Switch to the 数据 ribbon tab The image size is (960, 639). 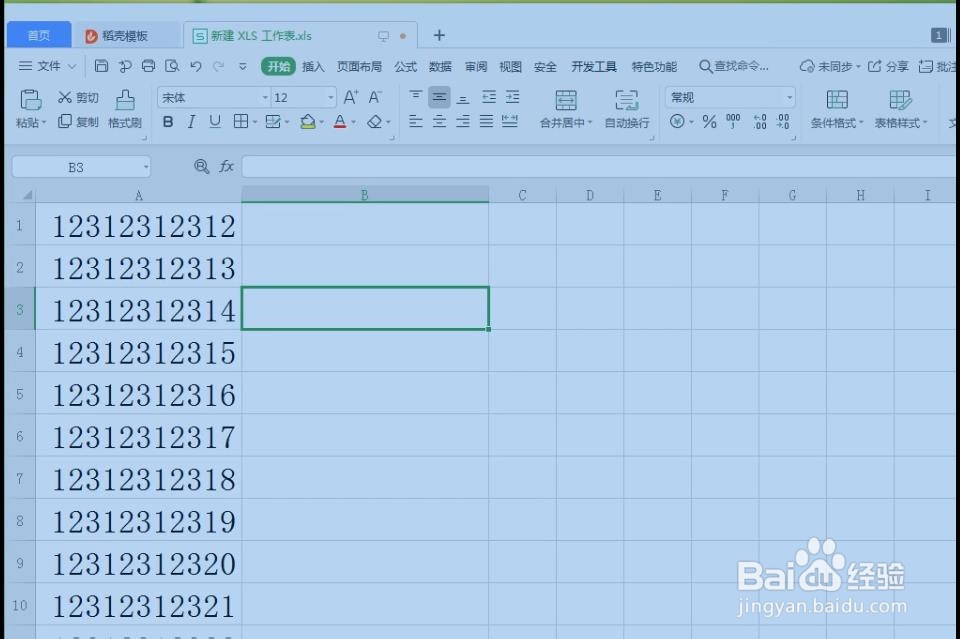pos(440,66)
